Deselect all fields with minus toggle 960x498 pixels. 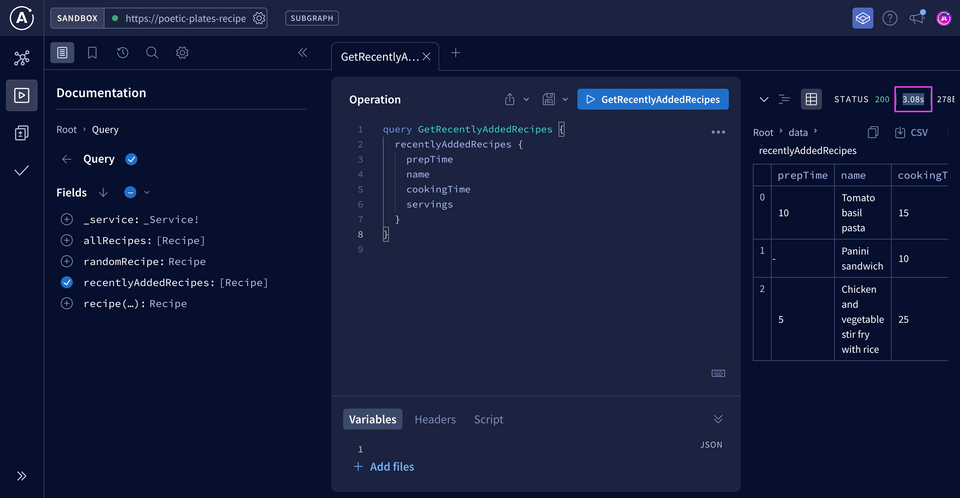click(x=130, y=192)
